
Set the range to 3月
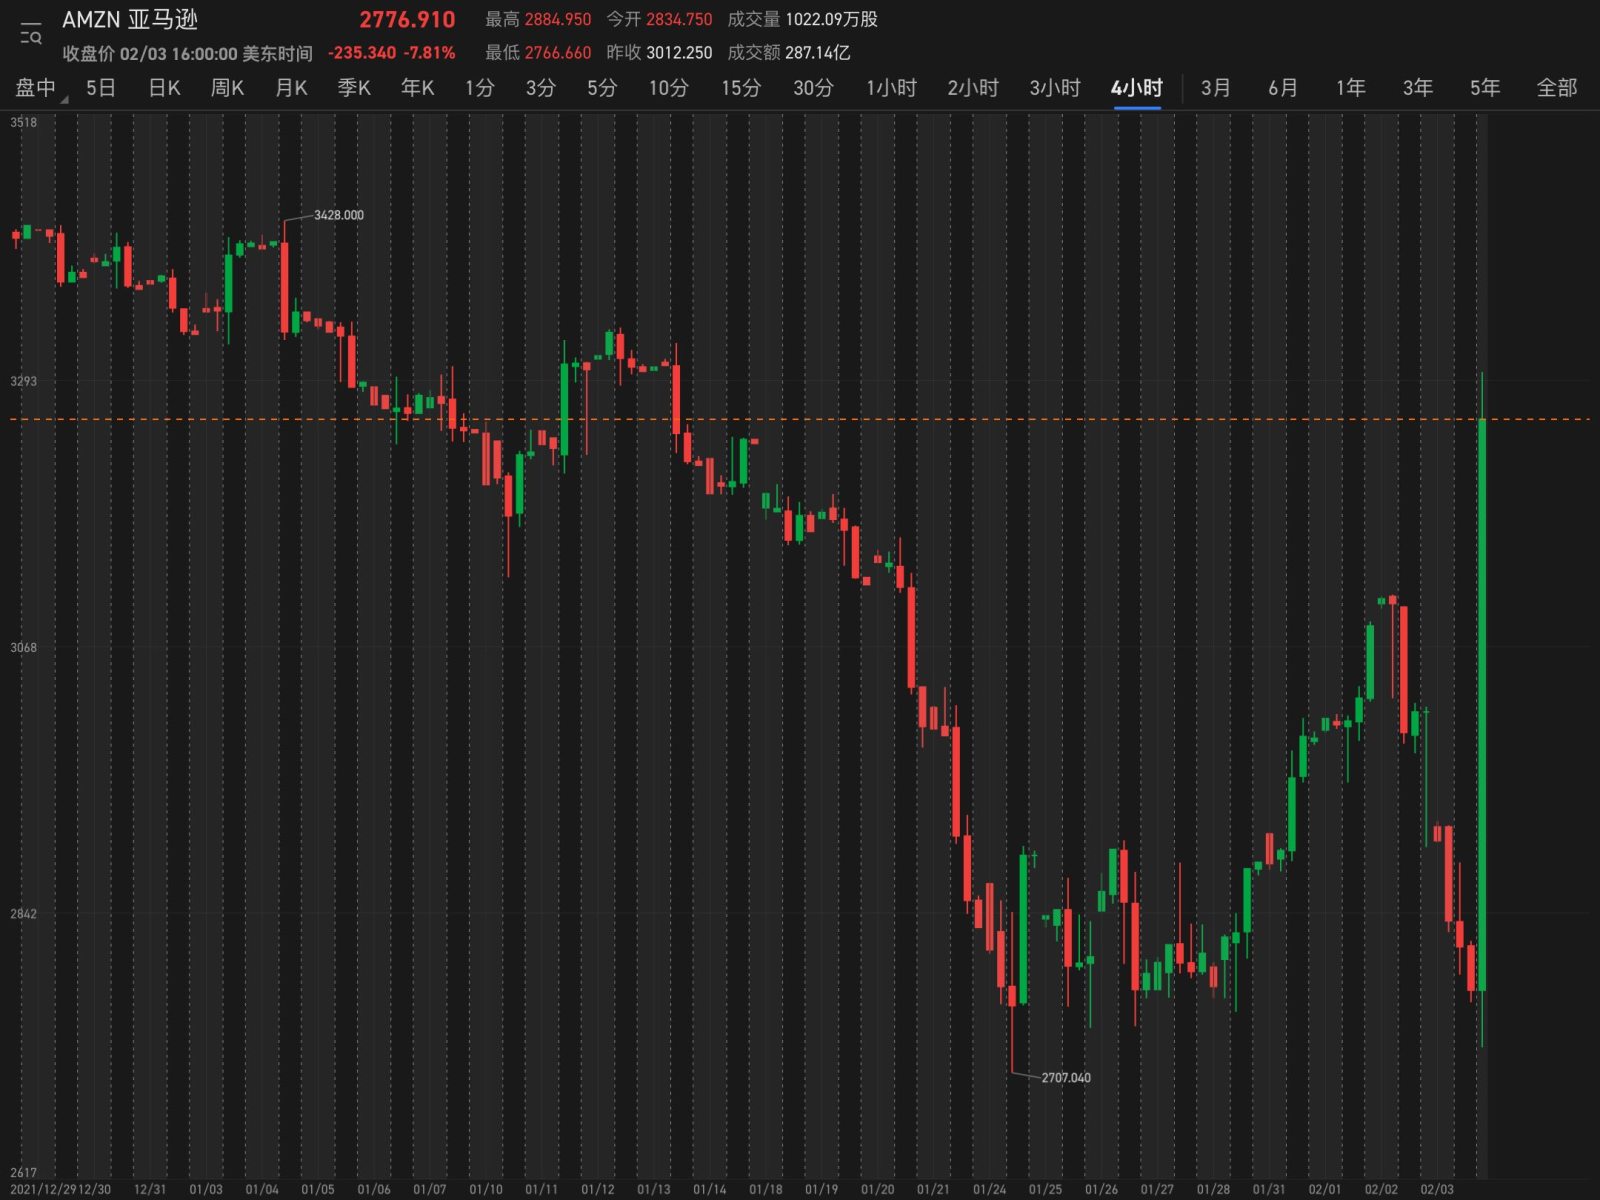tap(1215, 88)
